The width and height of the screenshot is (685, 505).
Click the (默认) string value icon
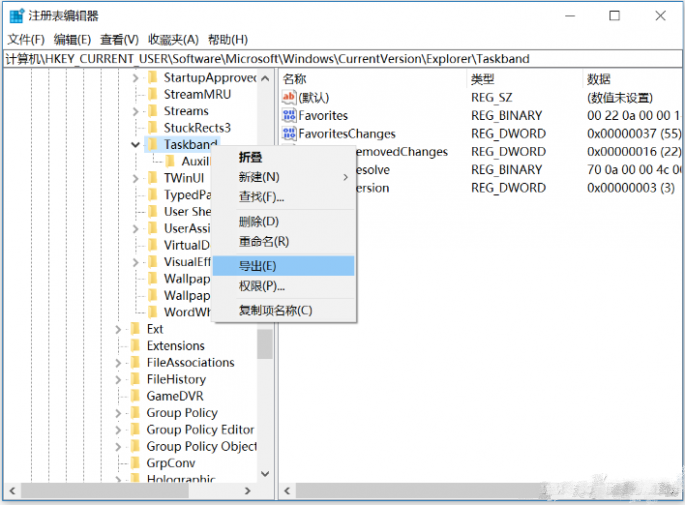(x=289, y=98)
